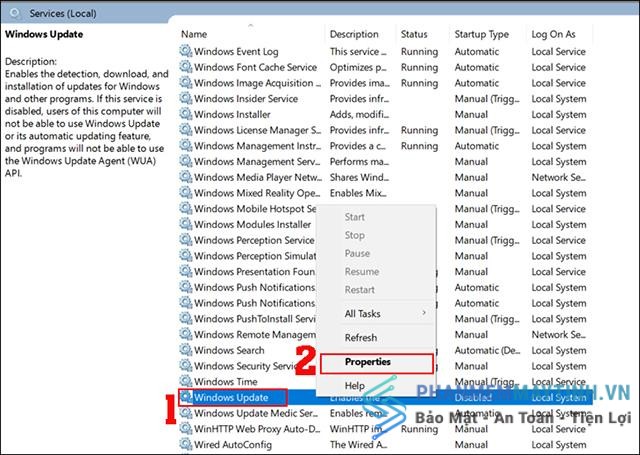The height and width of the screenshot is (455, 640).
Task: Click 'Shares Wind...' description text
Action: click(359, 177)
